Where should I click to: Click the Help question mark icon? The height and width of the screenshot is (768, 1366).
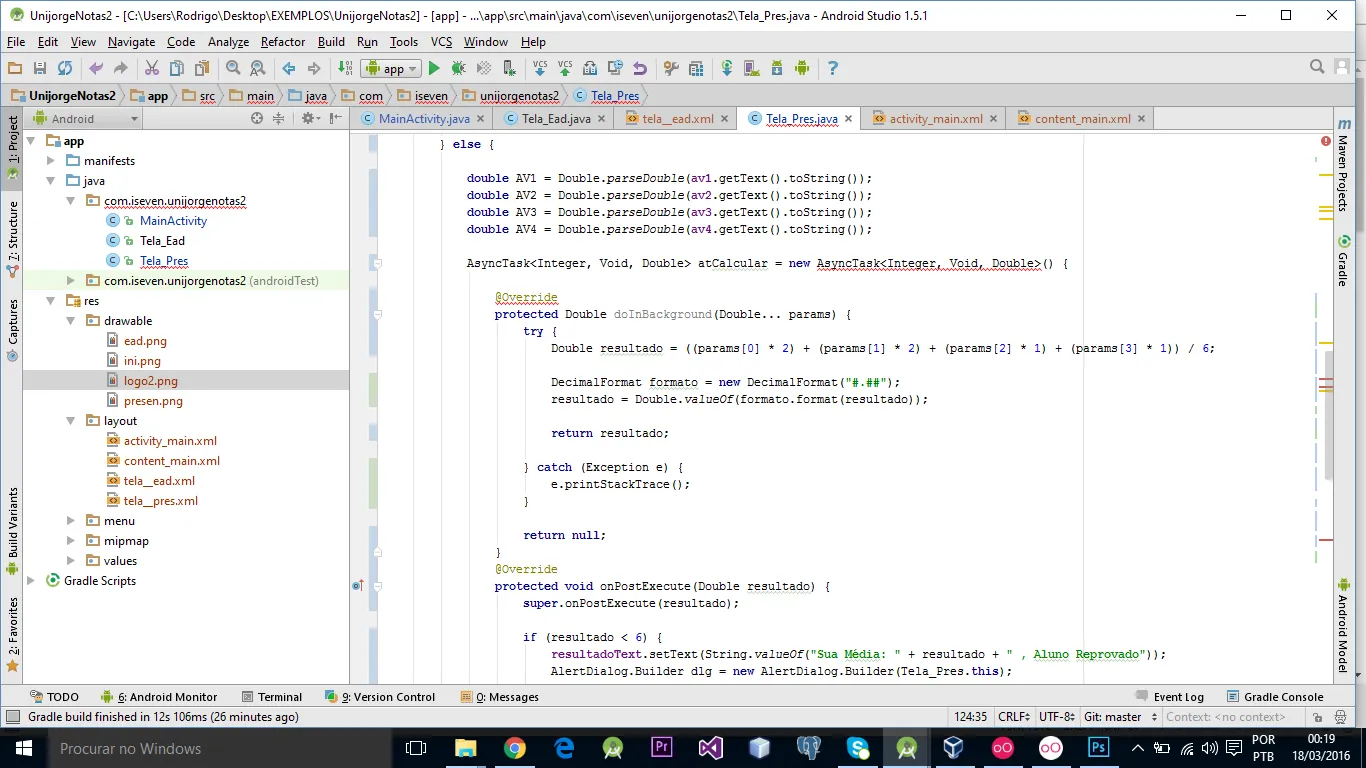coord(833,68)
